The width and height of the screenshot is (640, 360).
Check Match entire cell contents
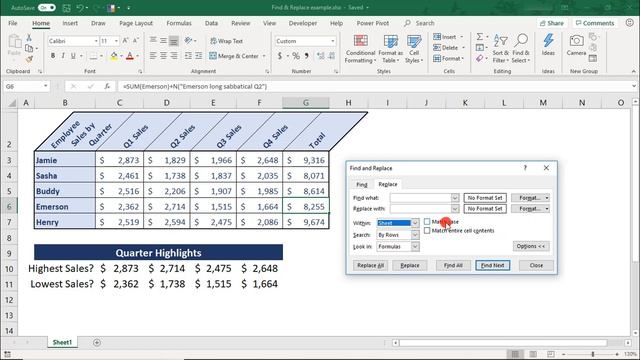click(427, 231)
